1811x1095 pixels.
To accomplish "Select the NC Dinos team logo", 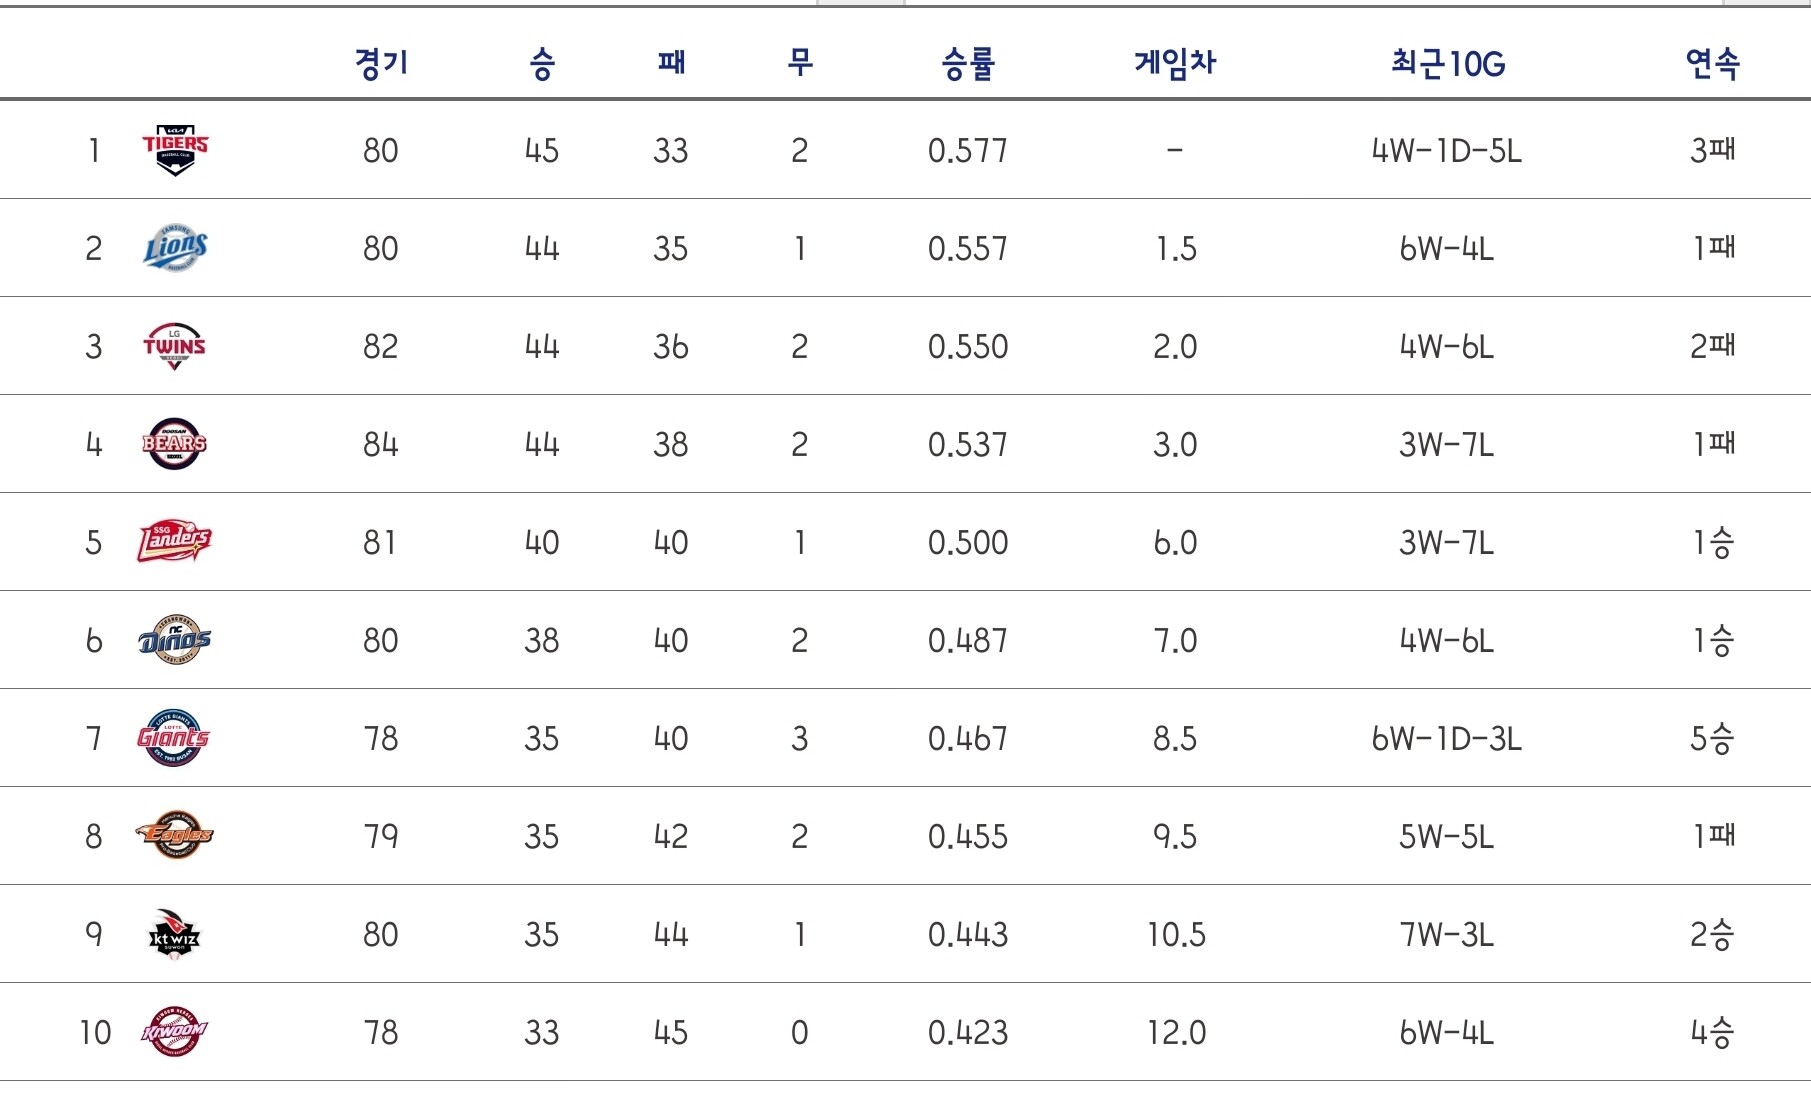I will pyautogui.click(x=174, y=640).
